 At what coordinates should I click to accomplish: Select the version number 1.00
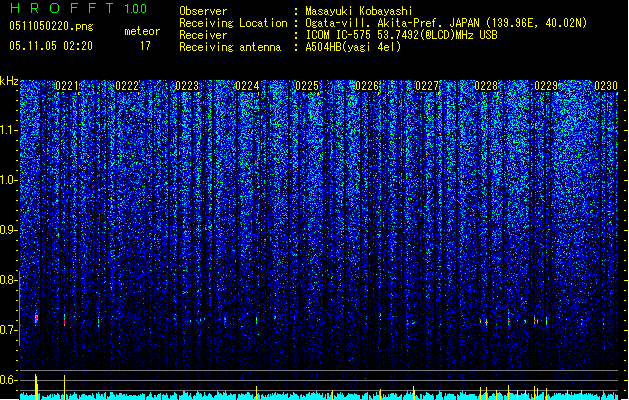[x=136, y=9]
